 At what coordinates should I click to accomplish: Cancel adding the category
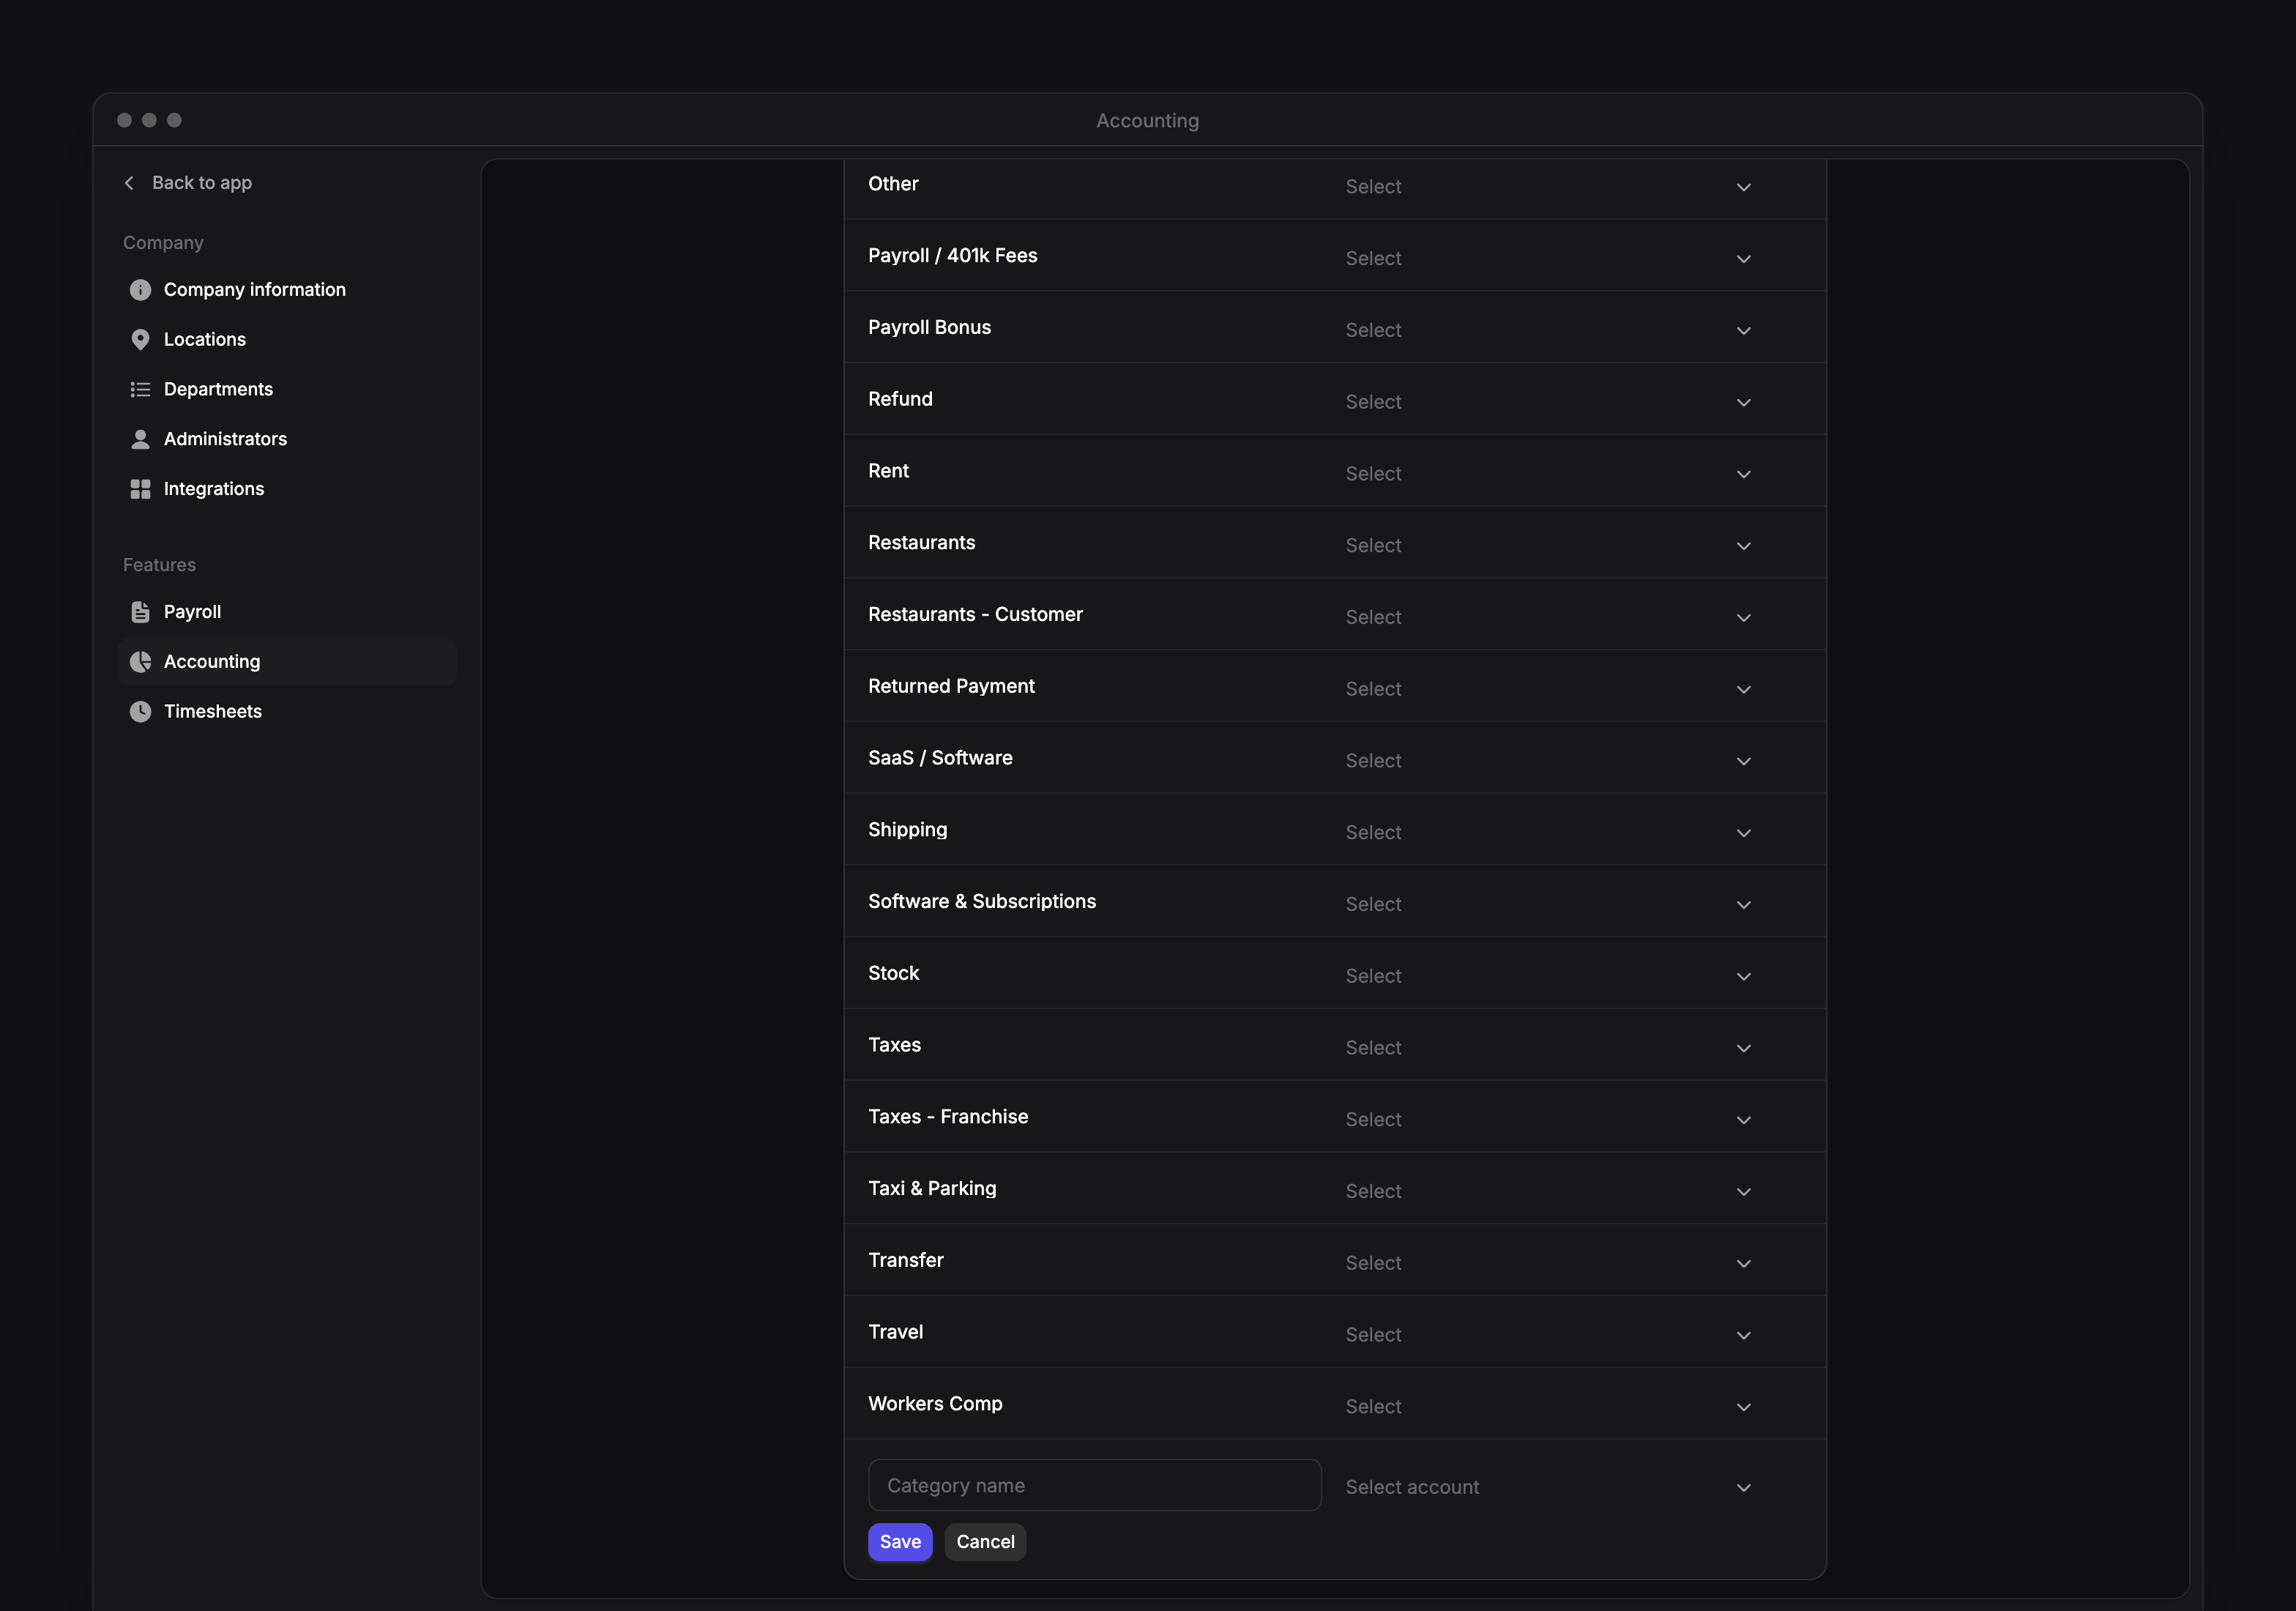985,1542
